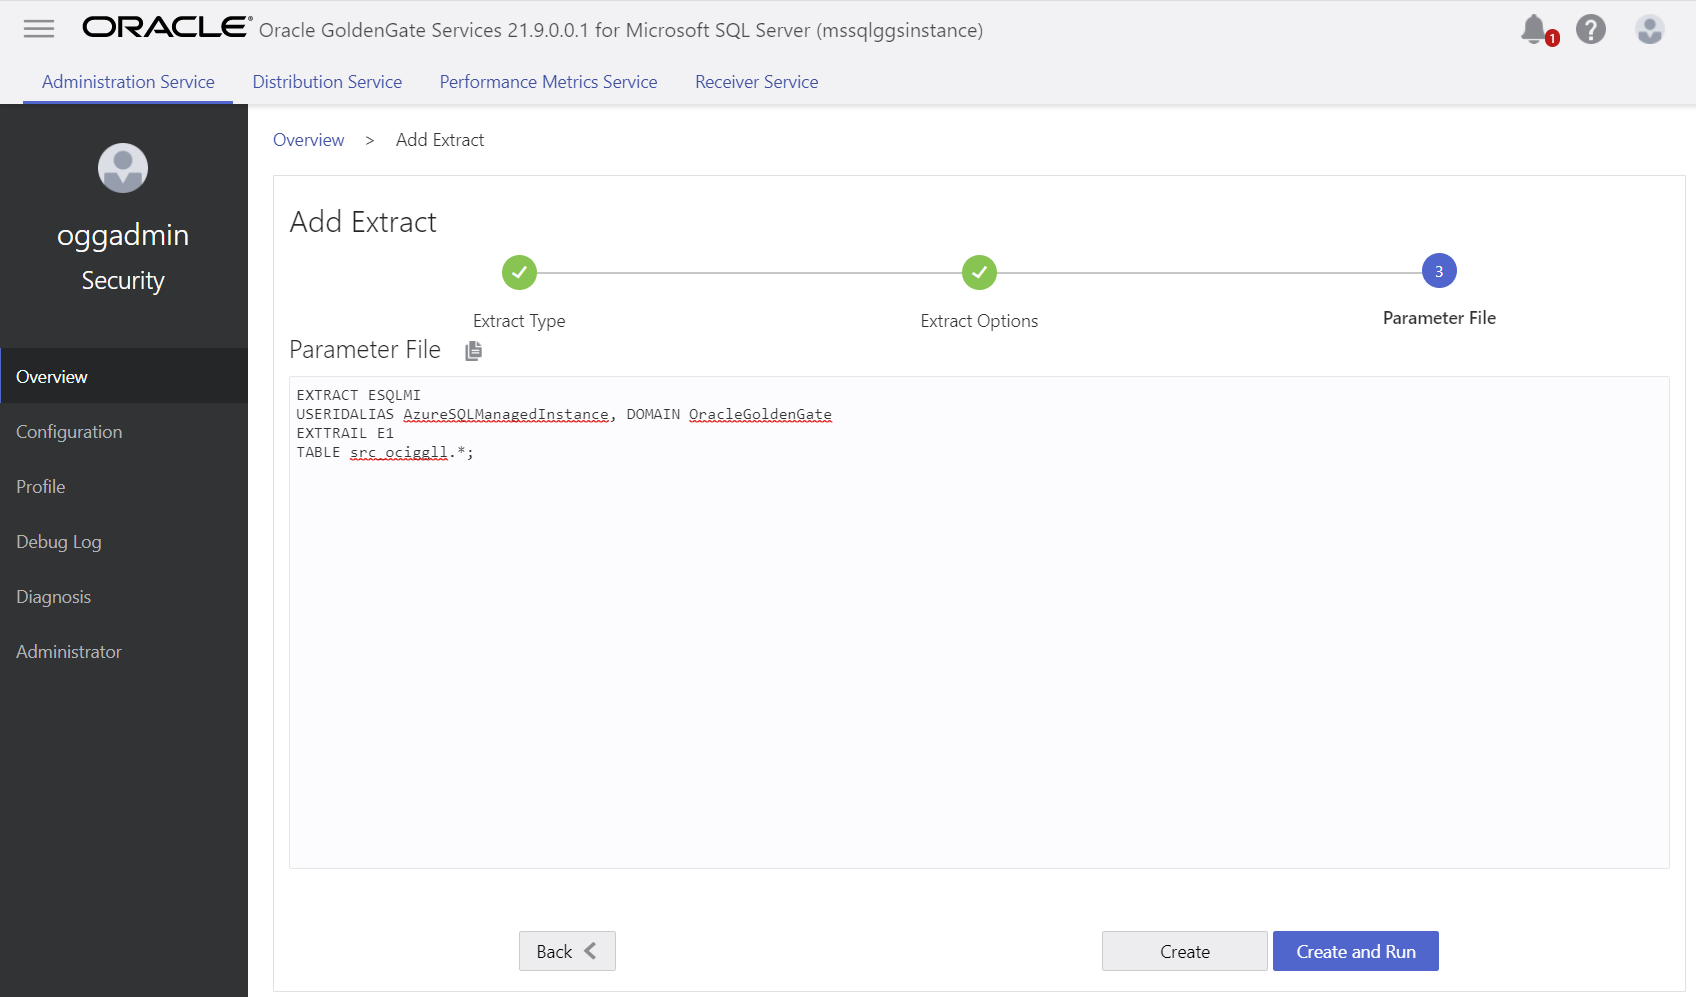Select the completed Extract Type step checkmark
This screenshot has width=1696, height=997.
pos(518,271)
